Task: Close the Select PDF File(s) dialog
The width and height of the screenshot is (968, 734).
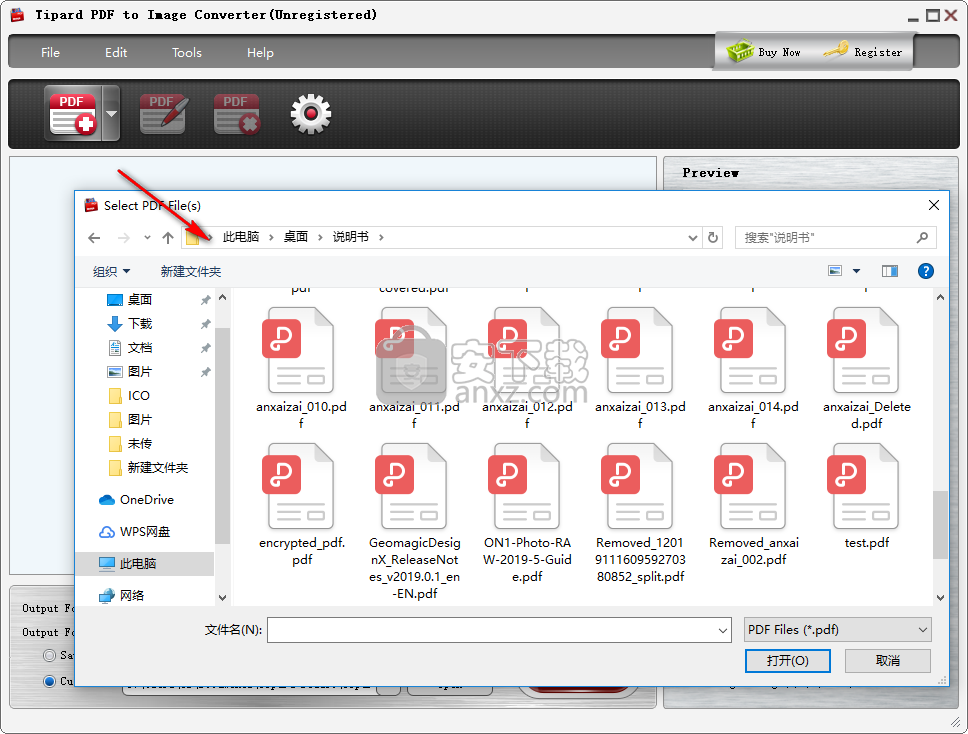Action: pyautogui.click(x=933, y=205)
